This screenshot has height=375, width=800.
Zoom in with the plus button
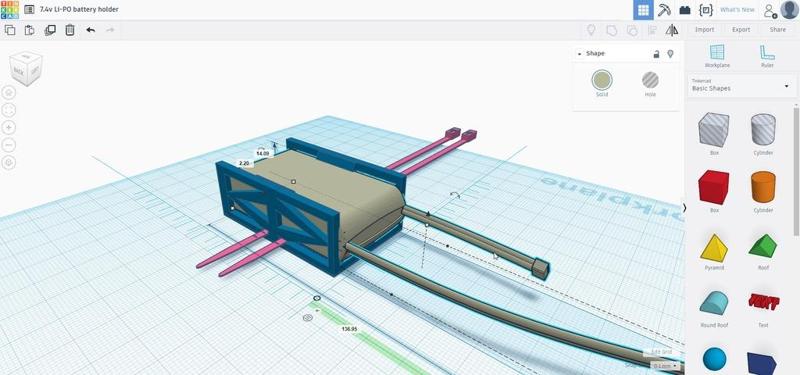coord(9,128)
